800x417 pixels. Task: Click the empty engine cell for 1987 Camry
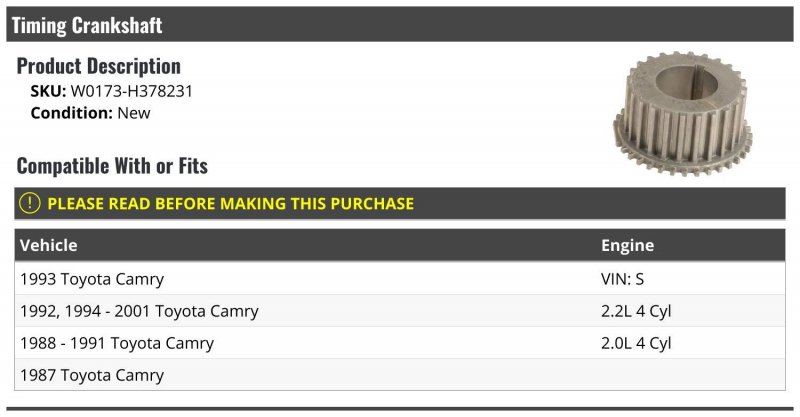click(x=690, y=375)
